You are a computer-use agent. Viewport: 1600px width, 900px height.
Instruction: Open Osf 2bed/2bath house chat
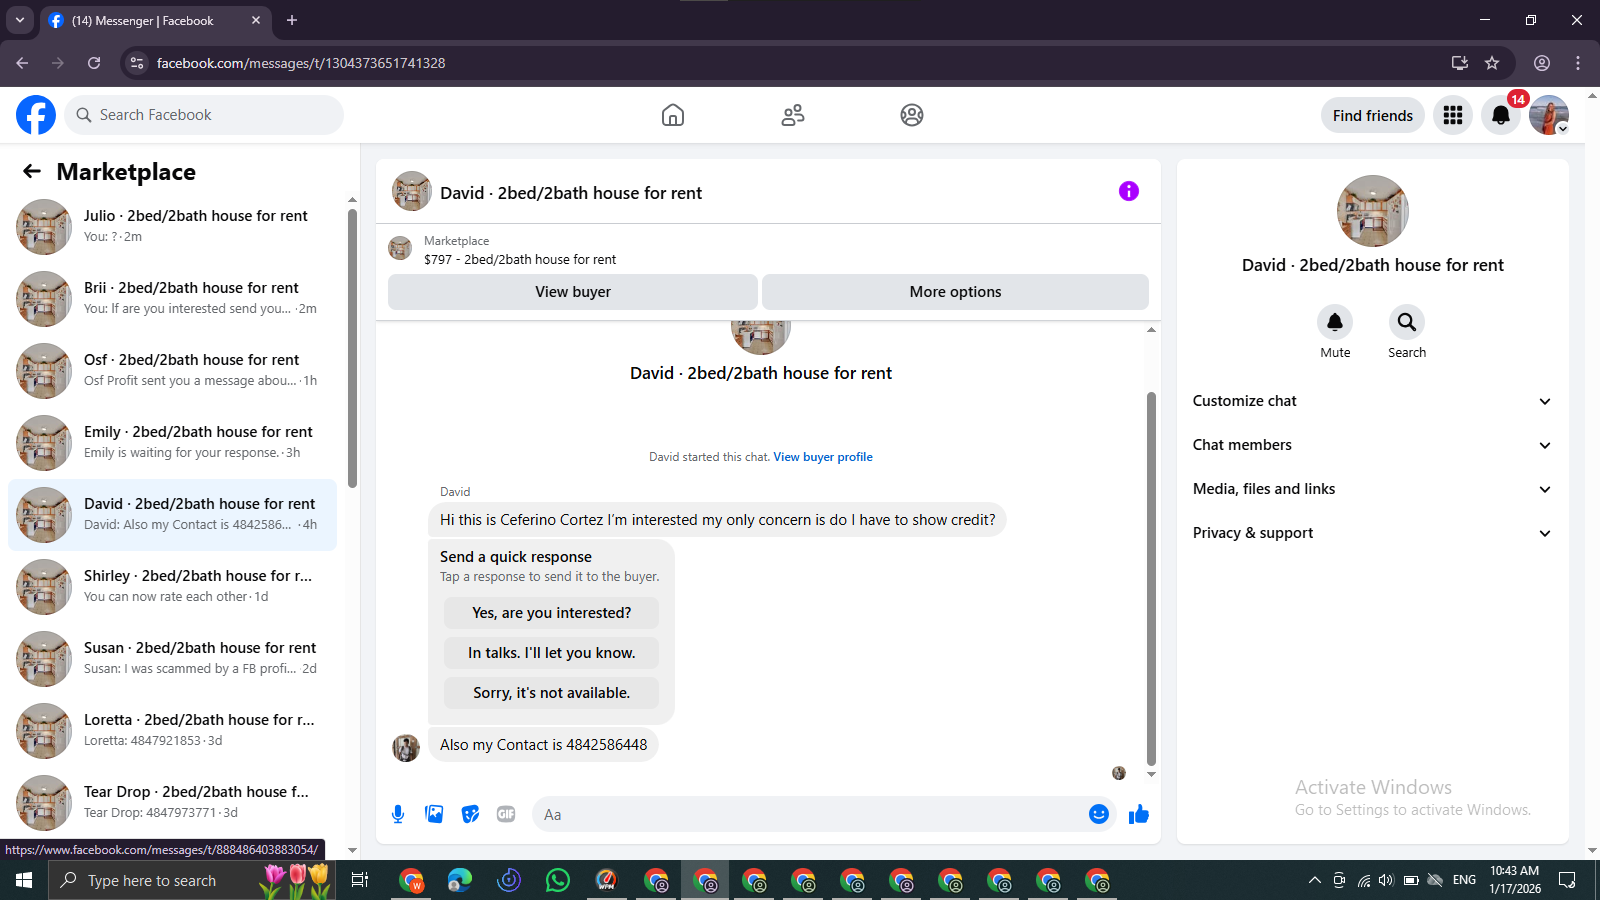172,371
